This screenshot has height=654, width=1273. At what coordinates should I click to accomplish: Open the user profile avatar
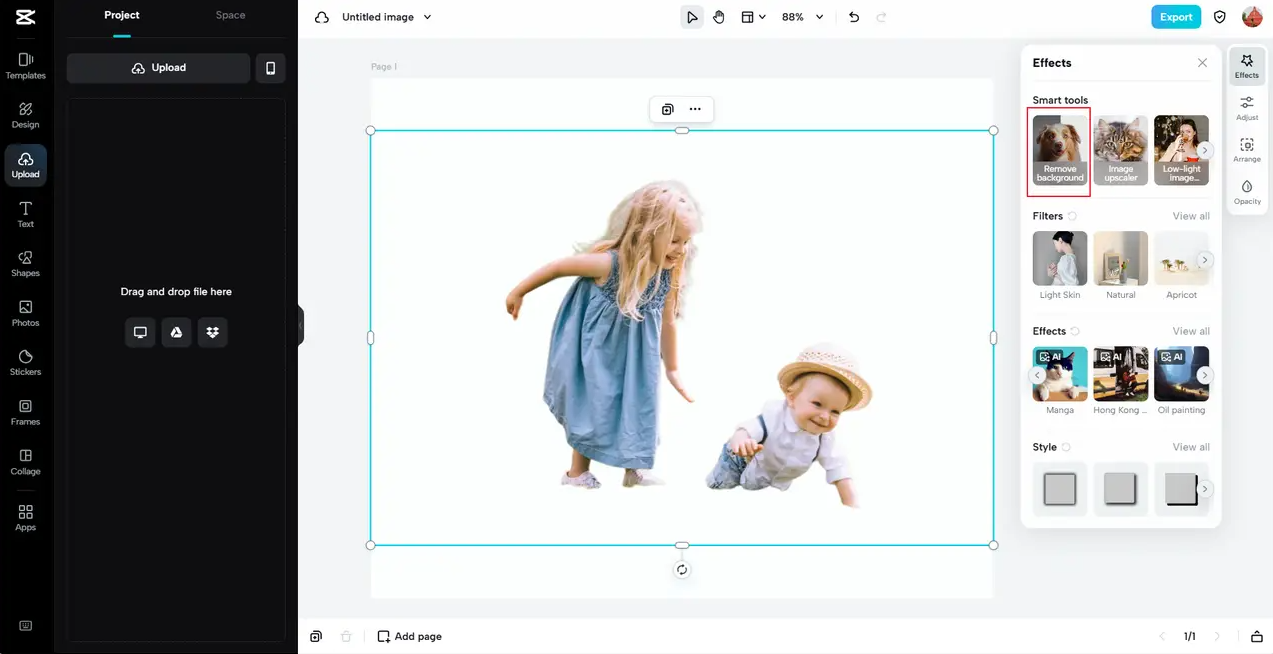pos(1252,17)
